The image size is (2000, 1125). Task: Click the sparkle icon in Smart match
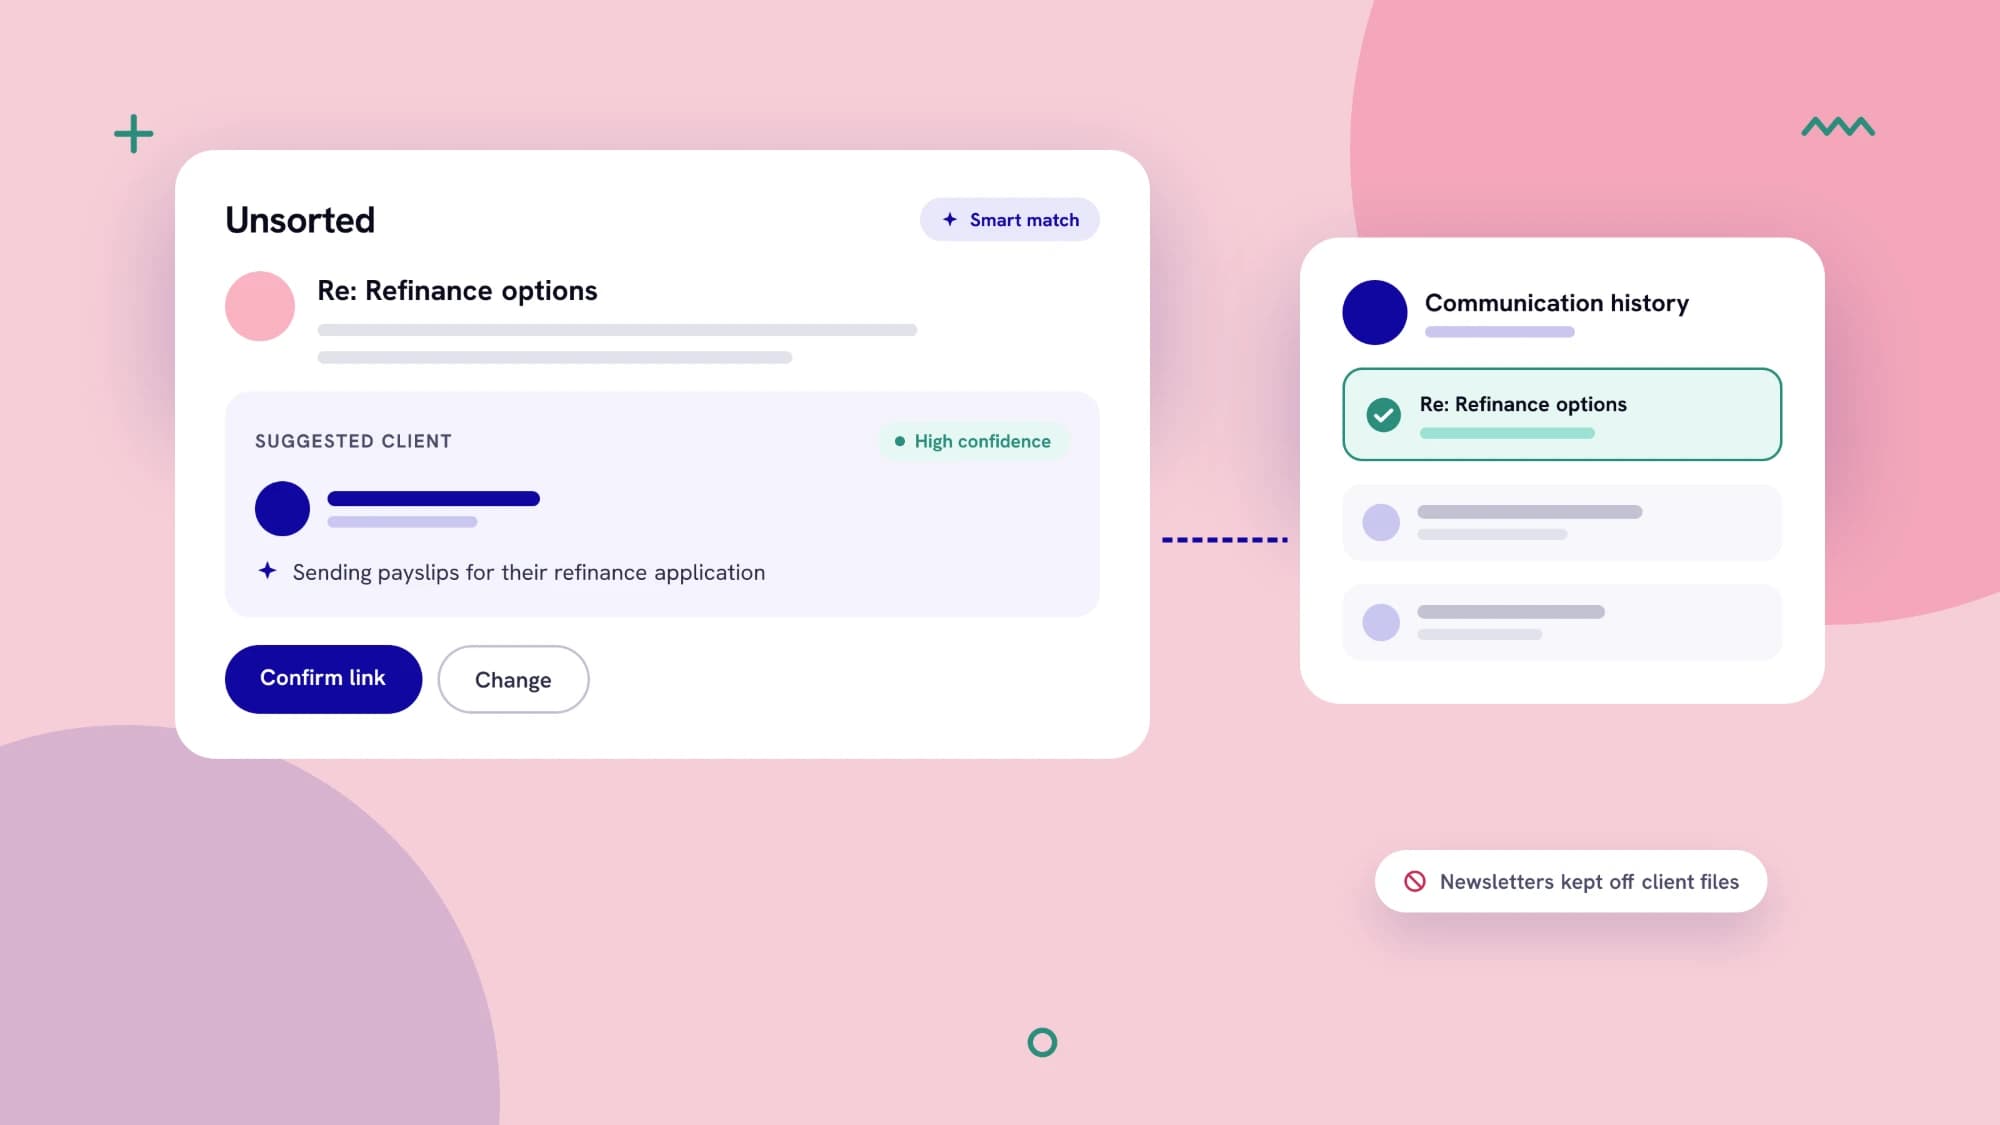coord(950,219)
